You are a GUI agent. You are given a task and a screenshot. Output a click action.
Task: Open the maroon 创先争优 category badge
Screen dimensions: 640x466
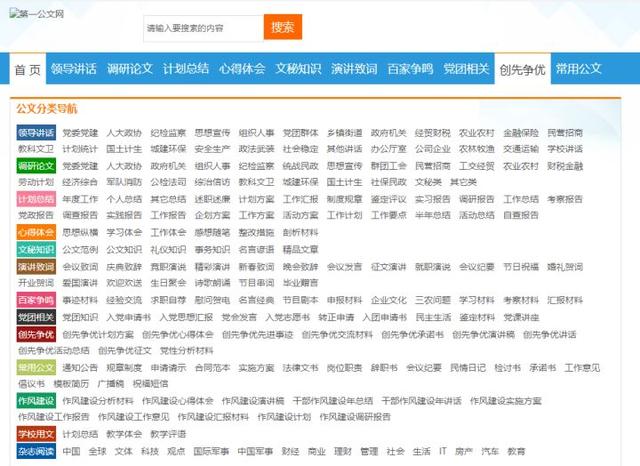[36, 334]
